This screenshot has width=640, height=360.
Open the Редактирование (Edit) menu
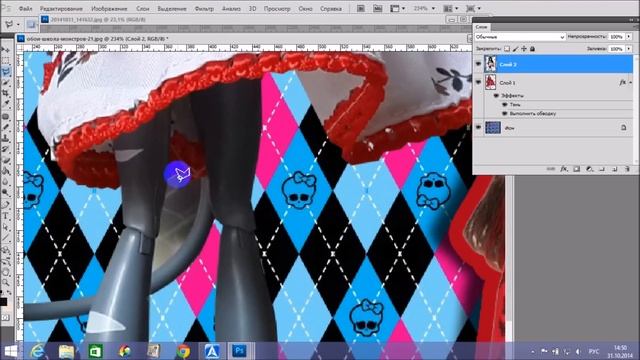click(61, 8)
